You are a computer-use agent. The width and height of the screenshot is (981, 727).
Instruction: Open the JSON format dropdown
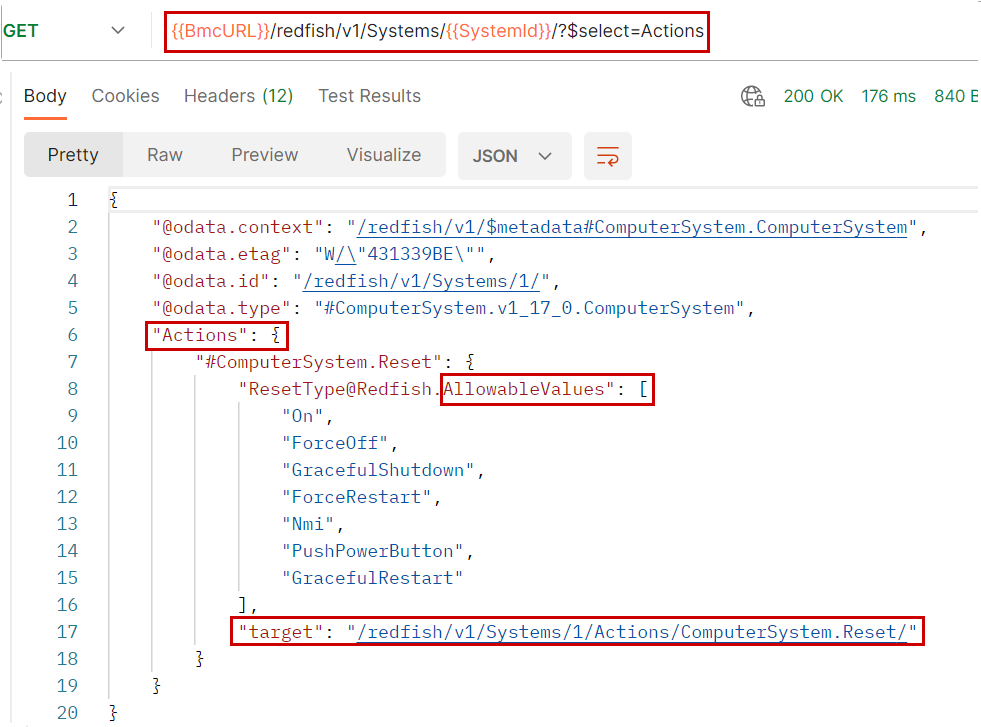coord(514,156)
